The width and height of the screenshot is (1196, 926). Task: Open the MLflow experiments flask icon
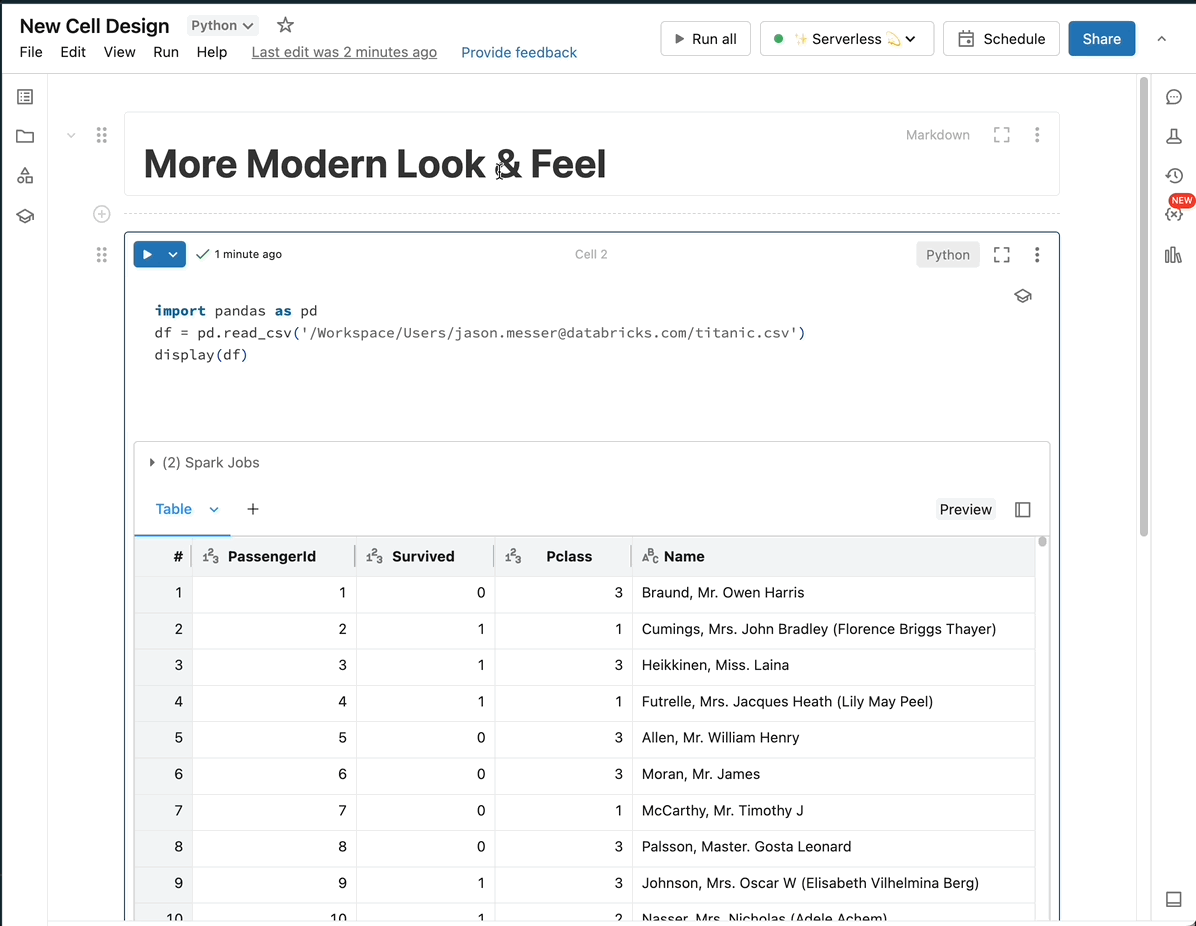pyautogui.click(x=1174, y=136)
